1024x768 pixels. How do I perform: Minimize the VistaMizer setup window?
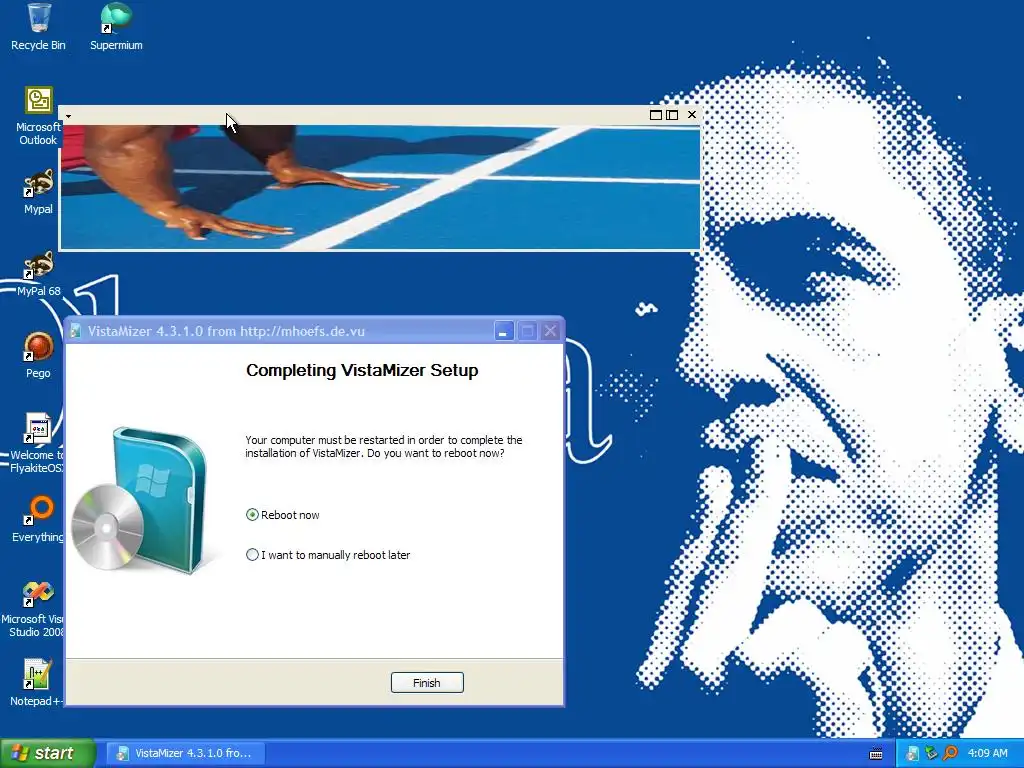504,331
